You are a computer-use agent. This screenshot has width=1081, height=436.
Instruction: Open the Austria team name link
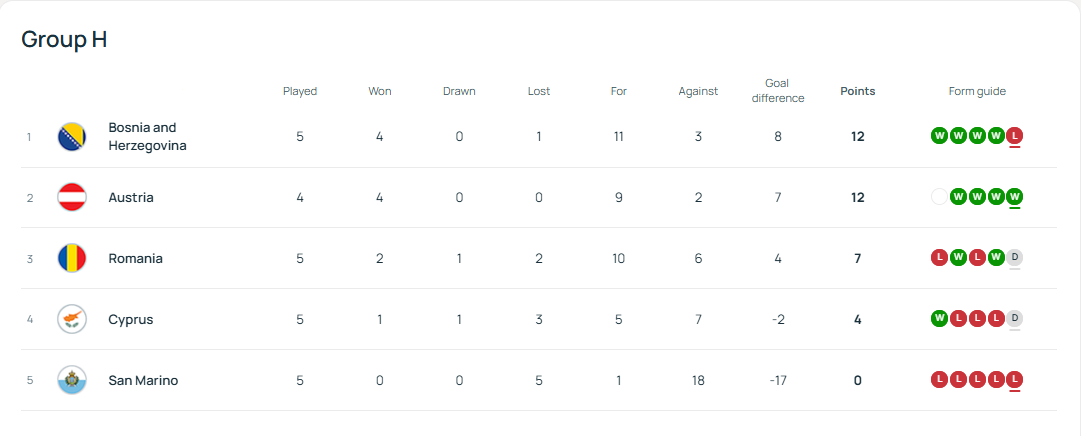131,198
